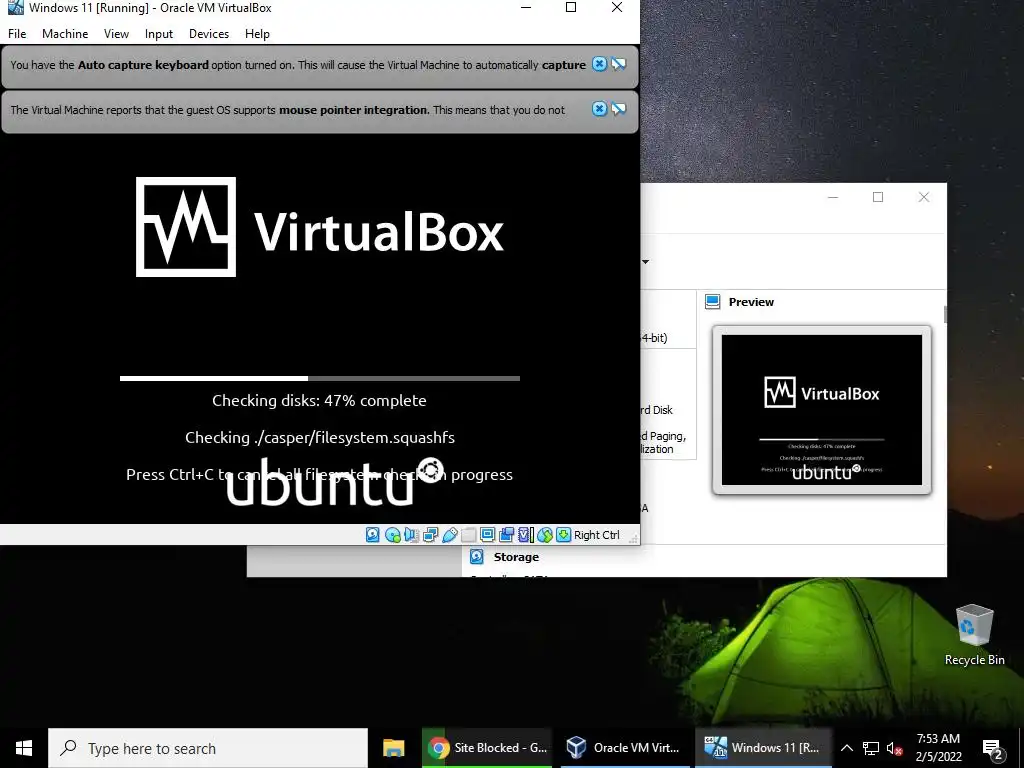The height and width of the screenshot is (768, 1024).
Task: Click the muted volume tray icon
Action: point(895,748)
